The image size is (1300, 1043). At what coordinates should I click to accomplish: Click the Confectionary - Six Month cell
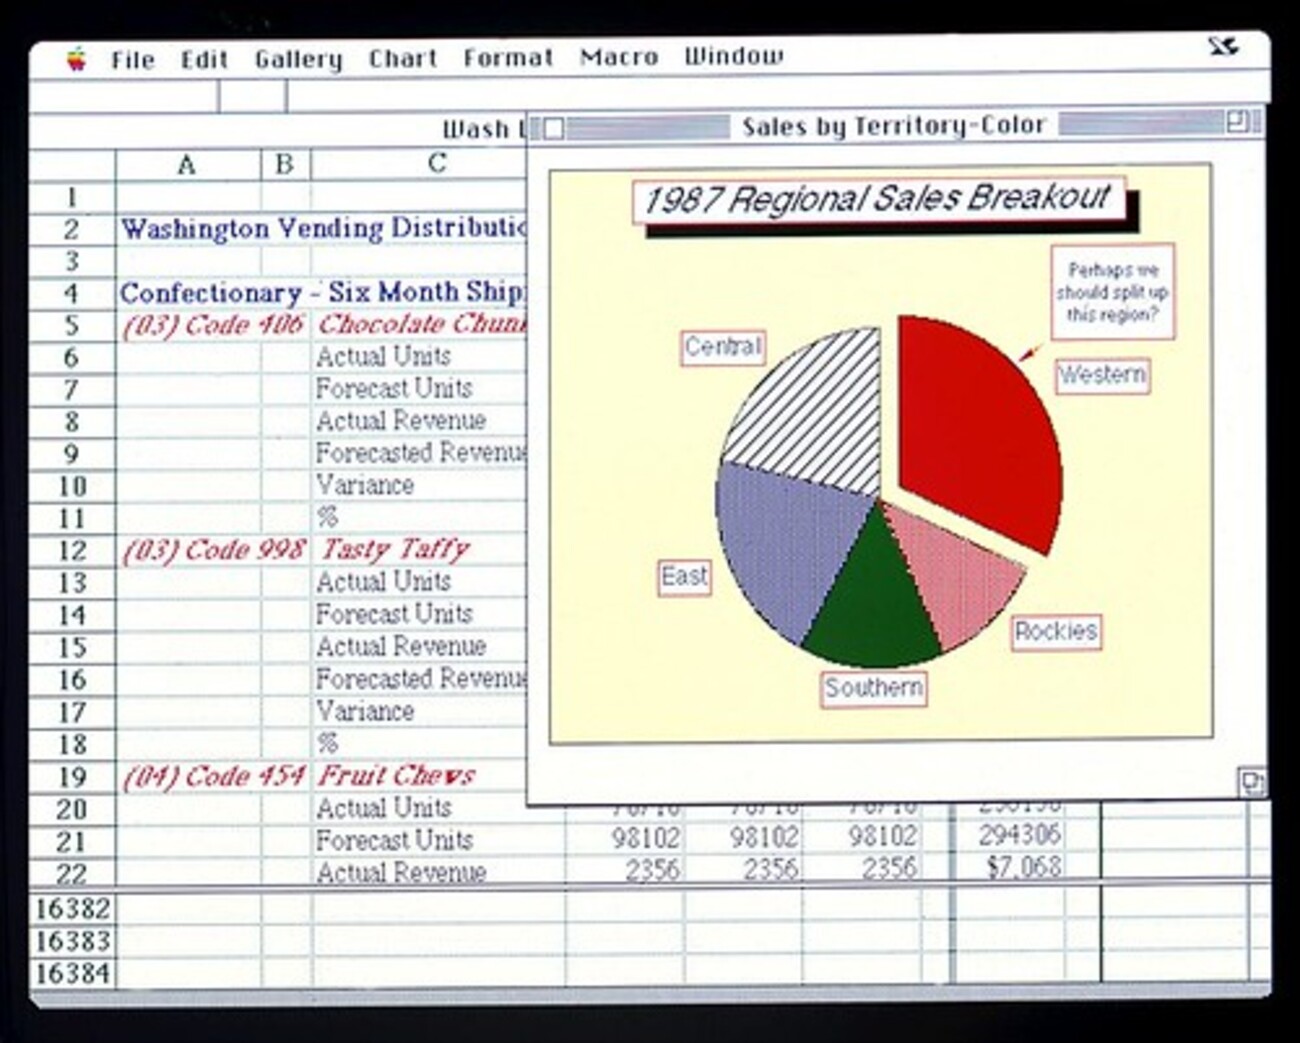coord(322,293)
